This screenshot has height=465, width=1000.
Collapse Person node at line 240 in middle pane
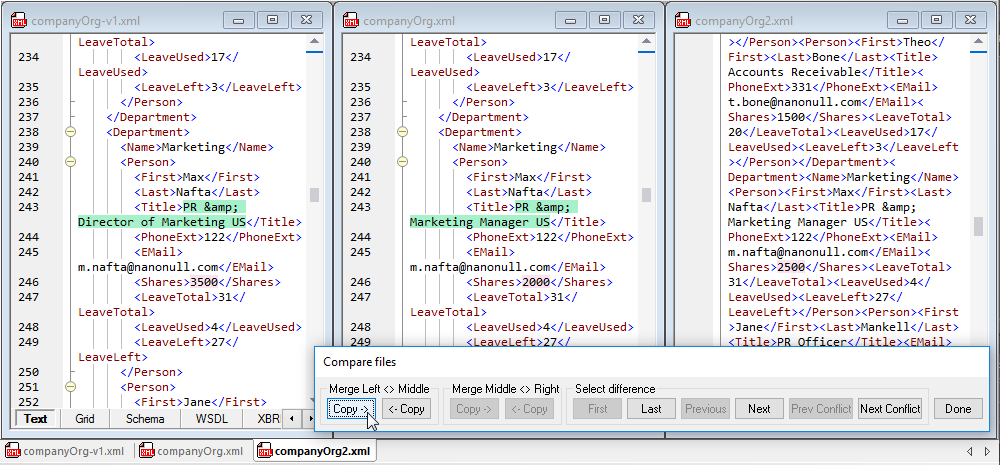402,162
